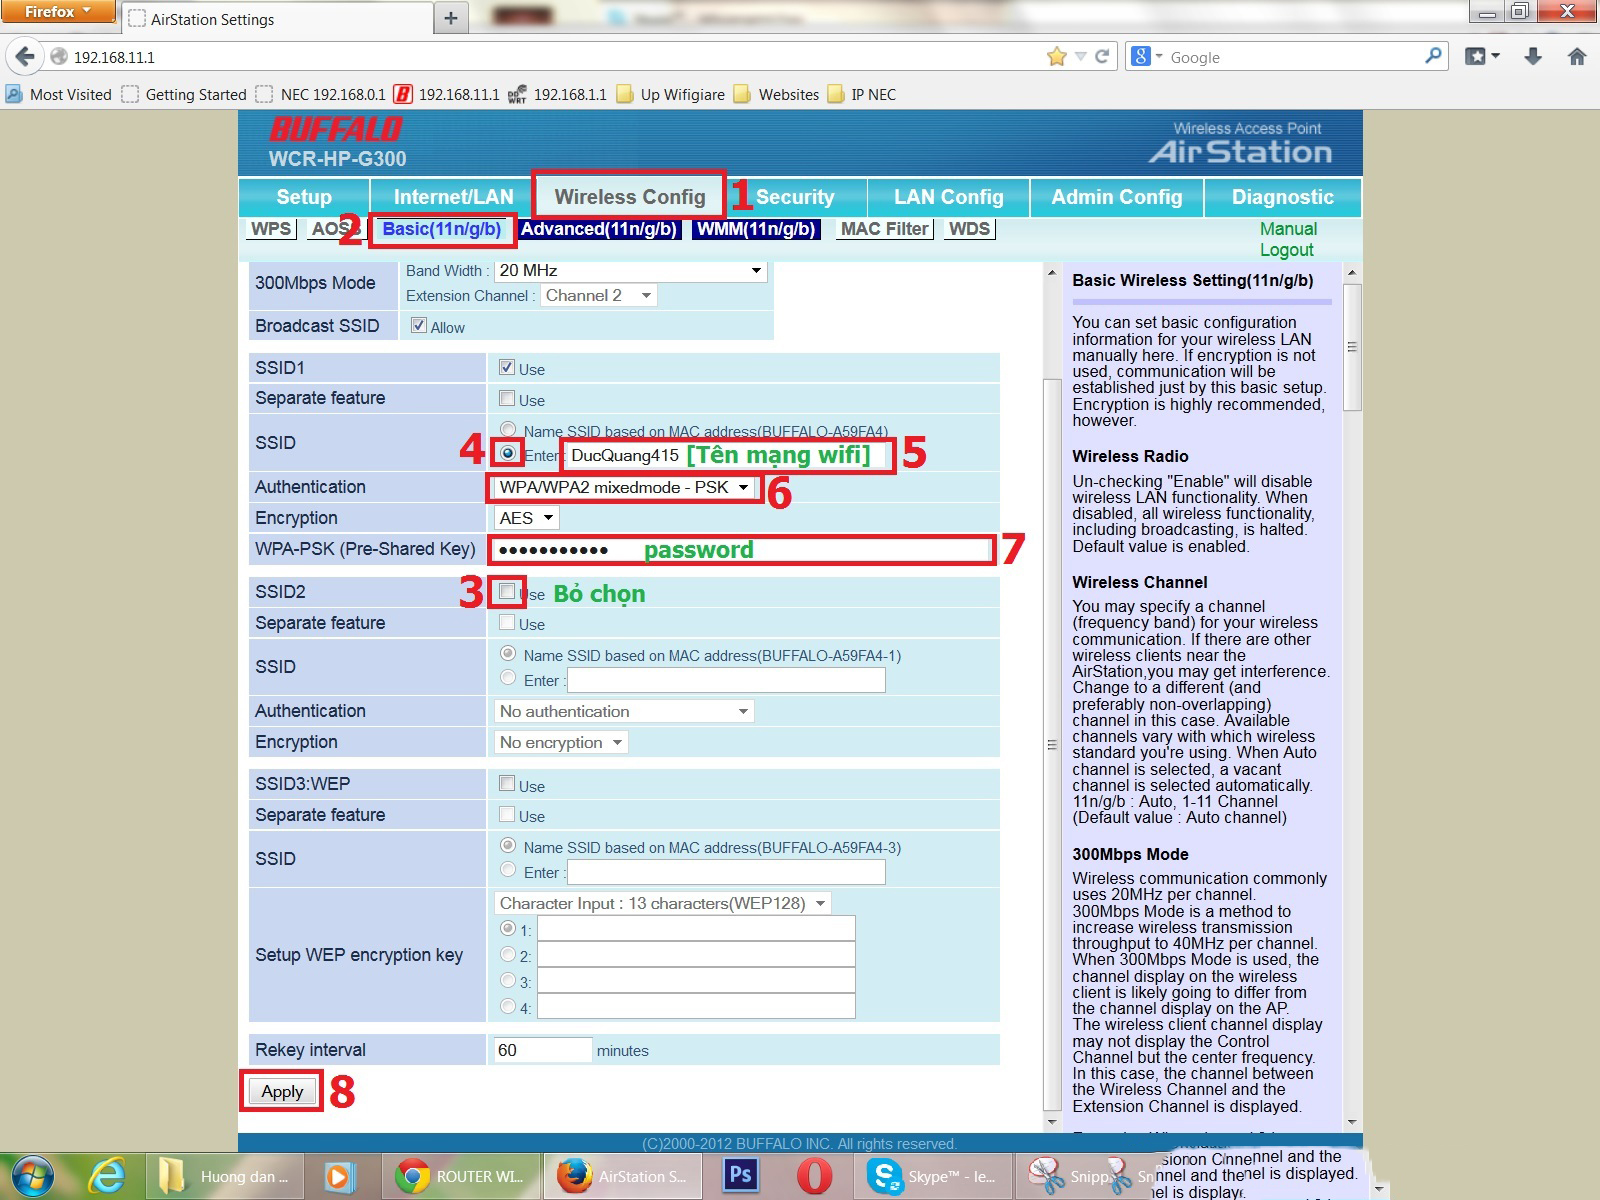
Task: Select SSID1 Enter custom name radio
Action: coord(508,453)
